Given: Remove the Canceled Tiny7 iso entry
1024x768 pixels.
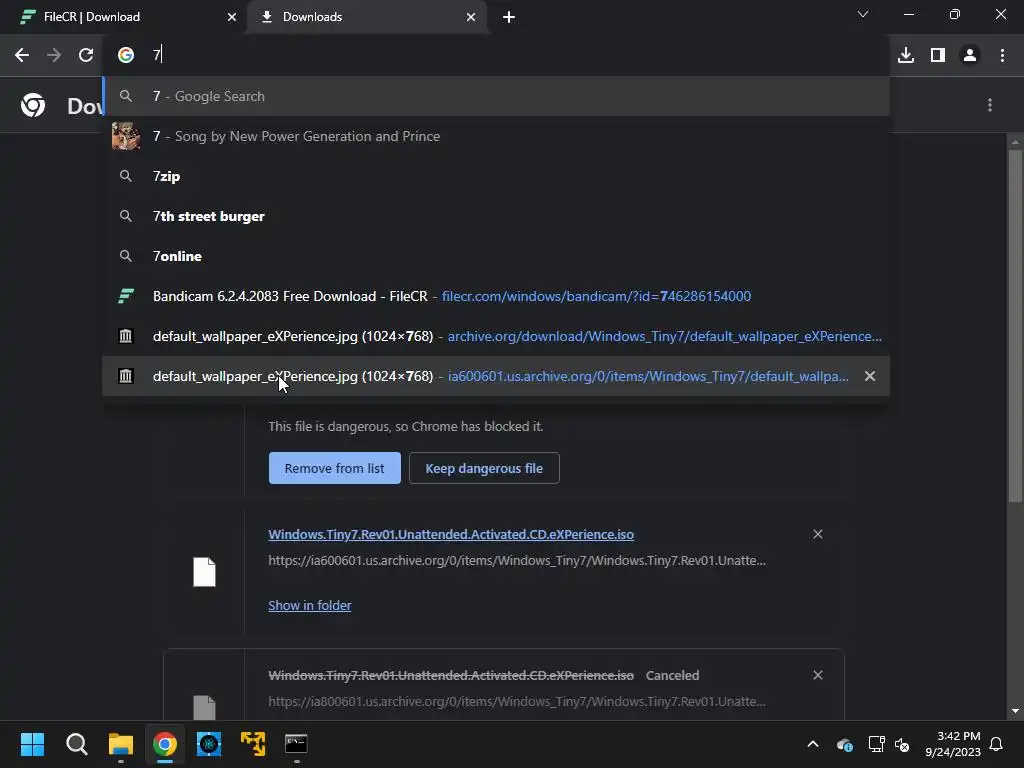Looking at the screenshot, I should (818, 675).
